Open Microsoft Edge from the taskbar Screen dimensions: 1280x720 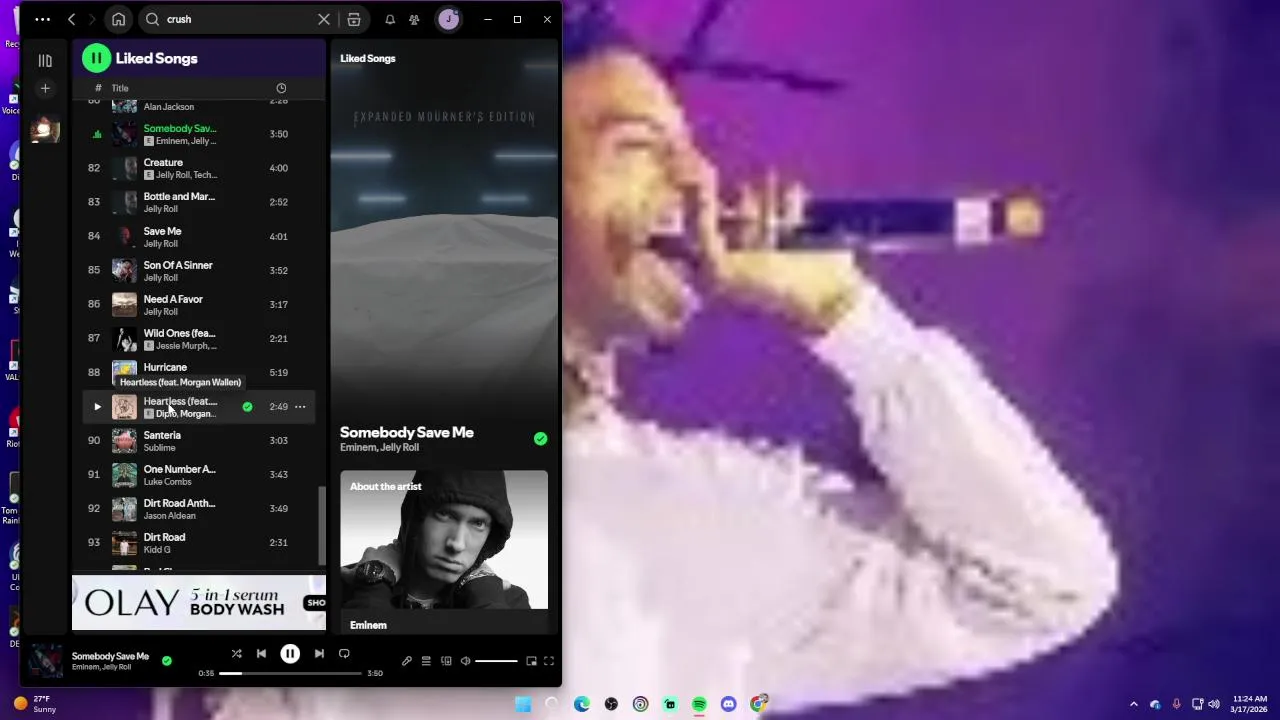click(582, 704)
